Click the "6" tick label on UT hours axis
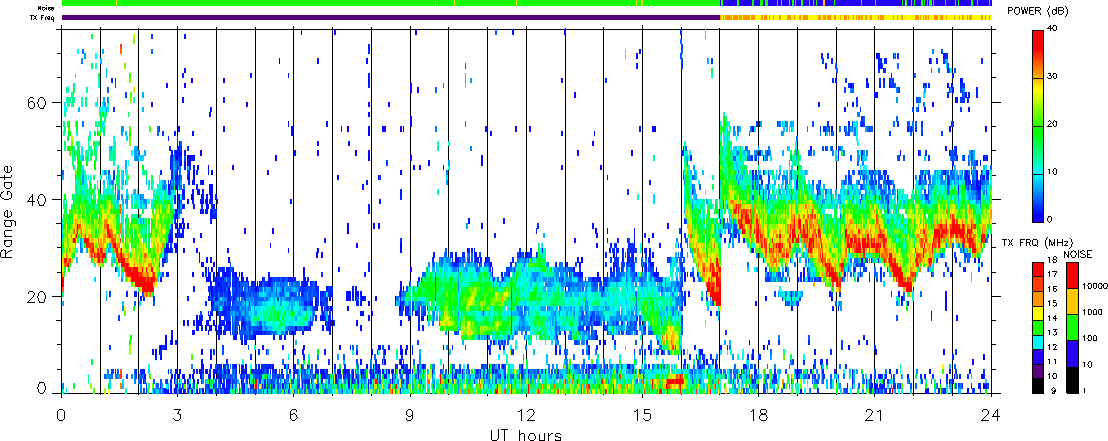Screen dimensions: 1108x441 [293, 415]
